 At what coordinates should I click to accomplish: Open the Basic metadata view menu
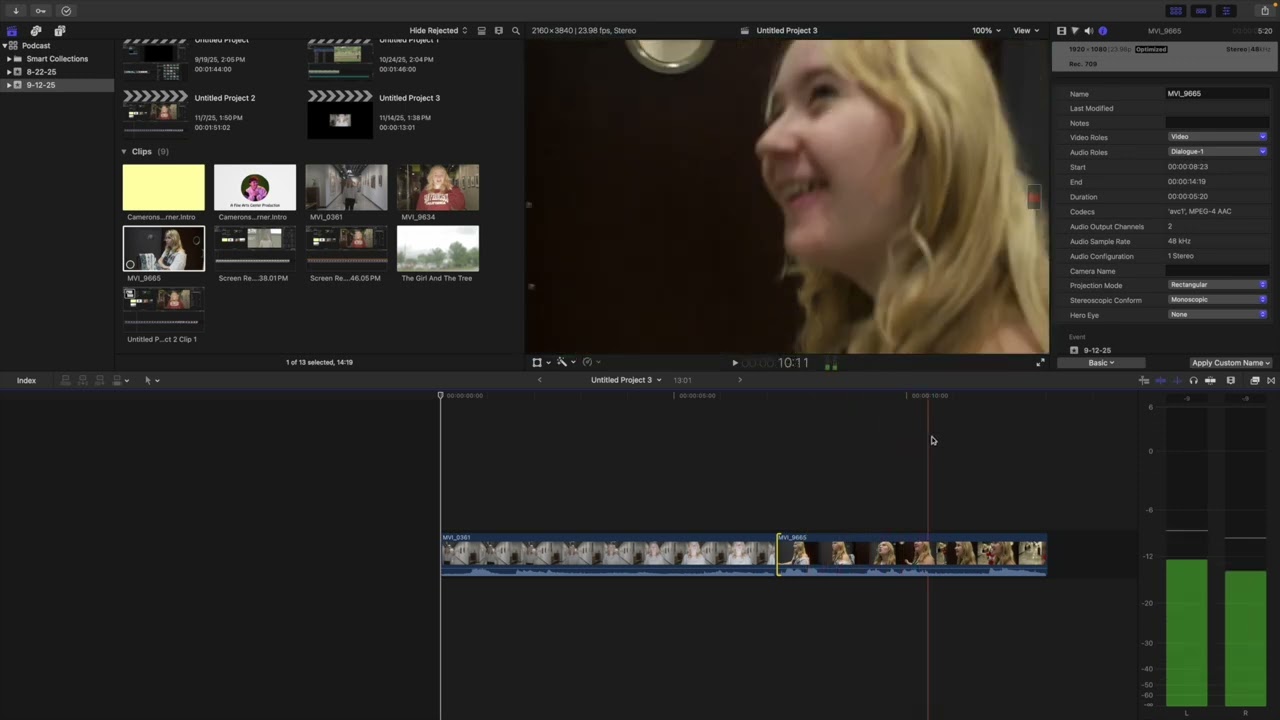[x=1101, y=363]
